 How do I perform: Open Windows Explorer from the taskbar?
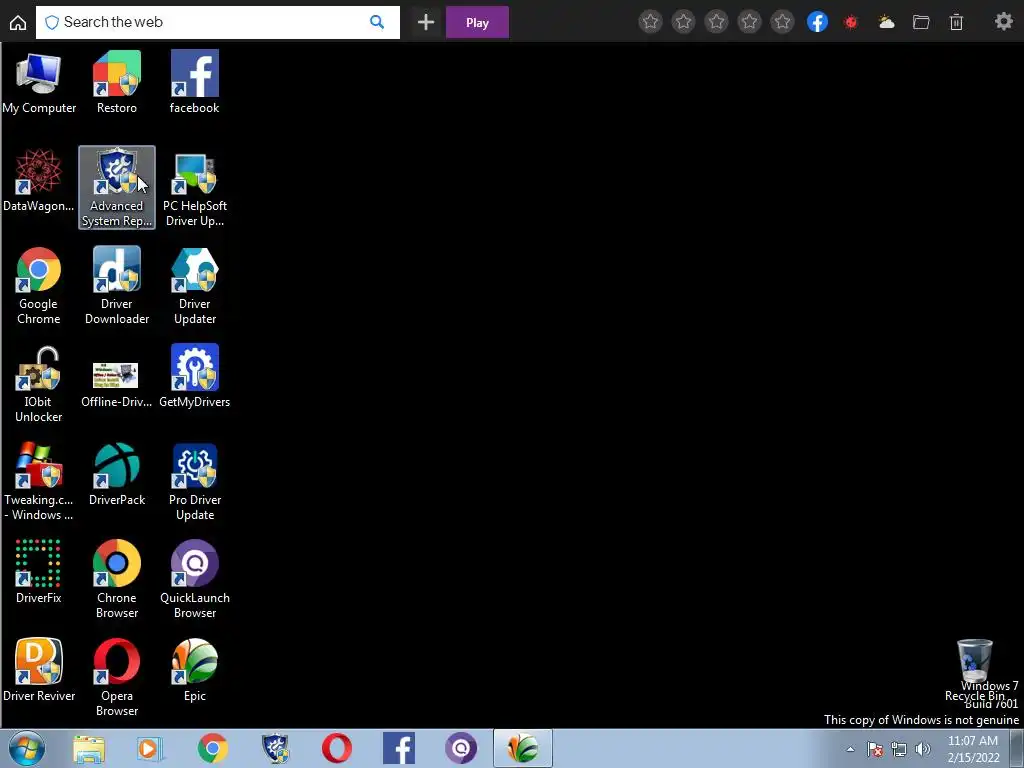click(x=89, y=749)
